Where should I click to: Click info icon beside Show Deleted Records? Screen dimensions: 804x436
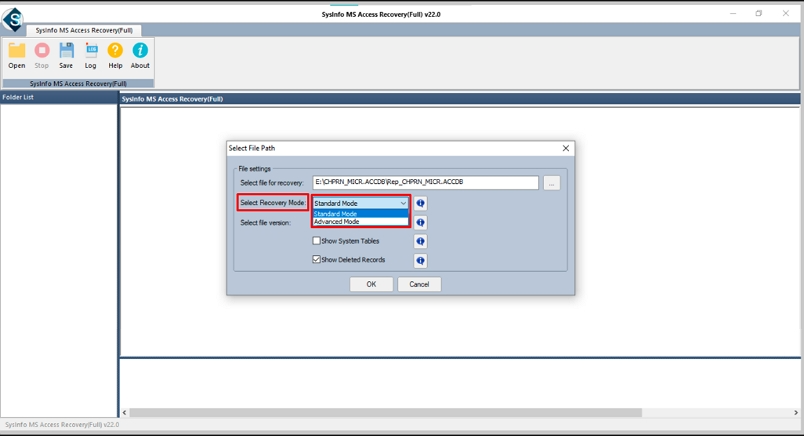pos(420,260)
